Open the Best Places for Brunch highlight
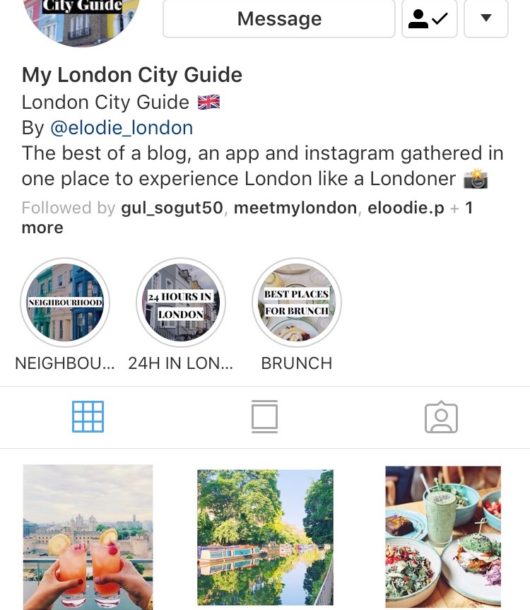The width and height of the screenshot is (530, 610). coord(297,302)
